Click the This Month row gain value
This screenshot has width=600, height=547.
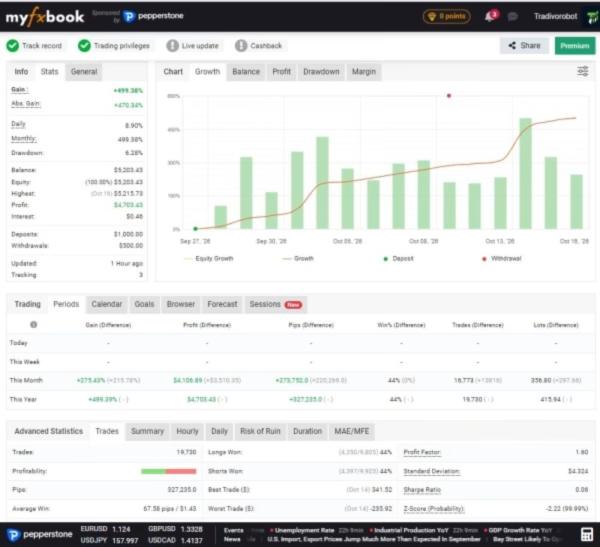(x=91, y=380)
